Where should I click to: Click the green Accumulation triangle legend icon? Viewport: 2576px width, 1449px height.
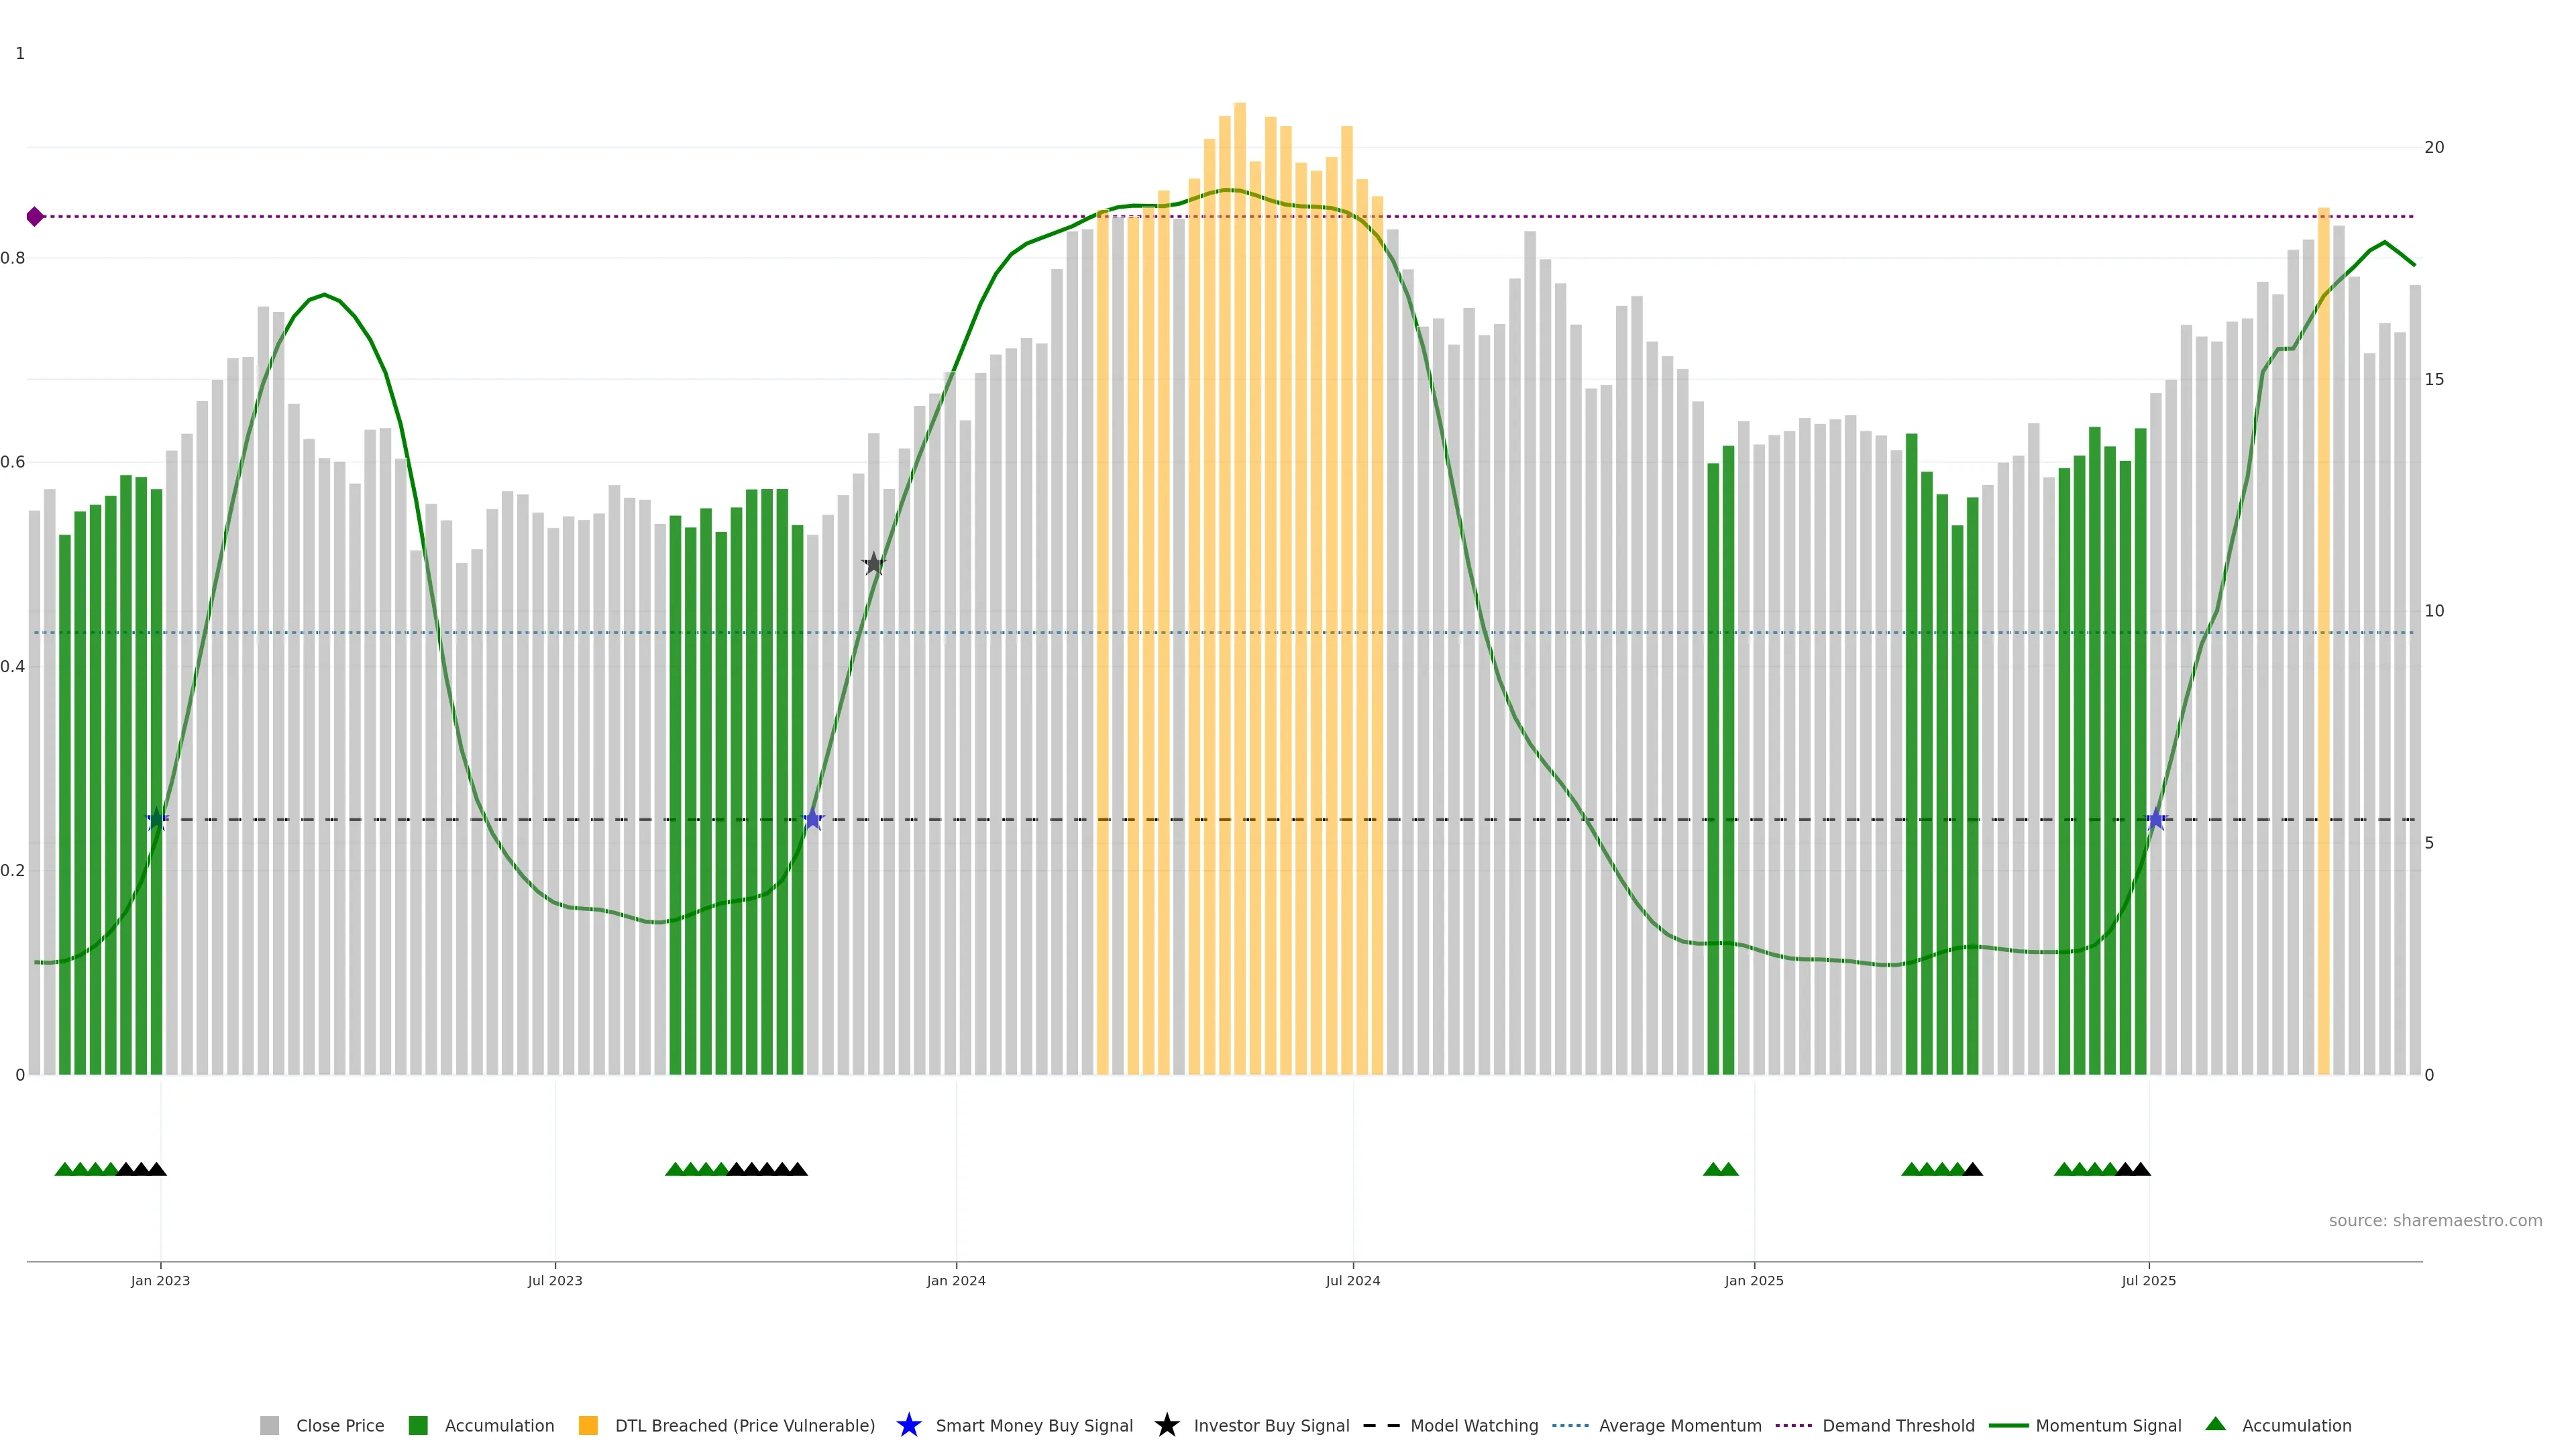2215,1424
